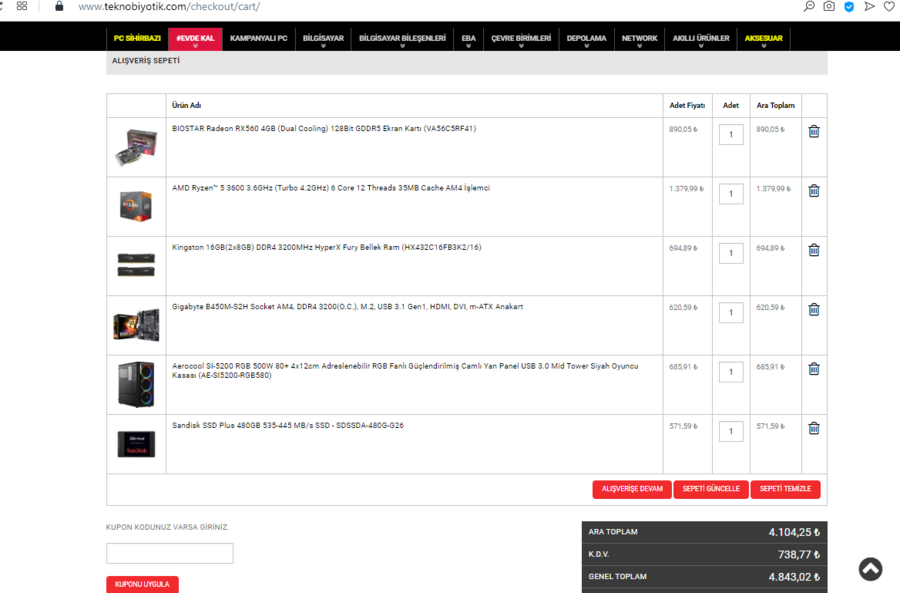
Task: Expand BİLGİSAYAR BİLEŞENLERİ menu
Action: [x=402, y=38]
